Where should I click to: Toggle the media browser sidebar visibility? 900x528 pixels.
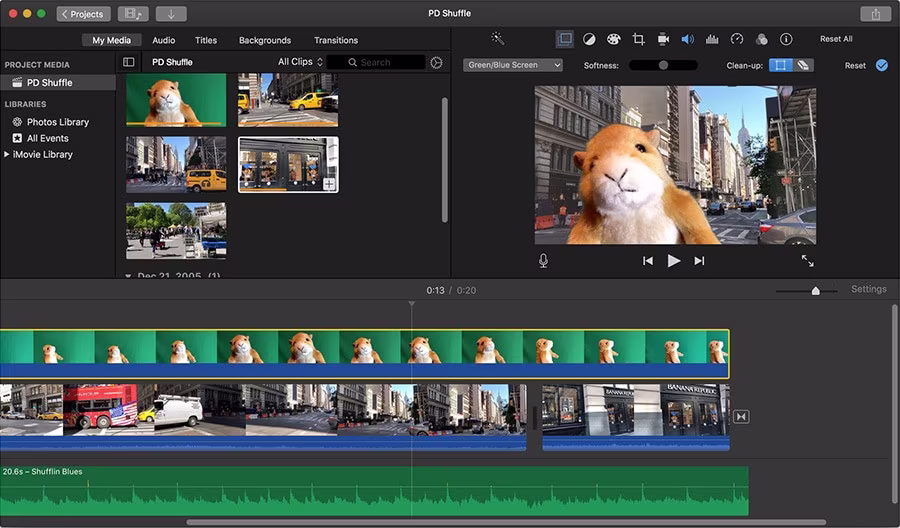[x=129, y=62]
